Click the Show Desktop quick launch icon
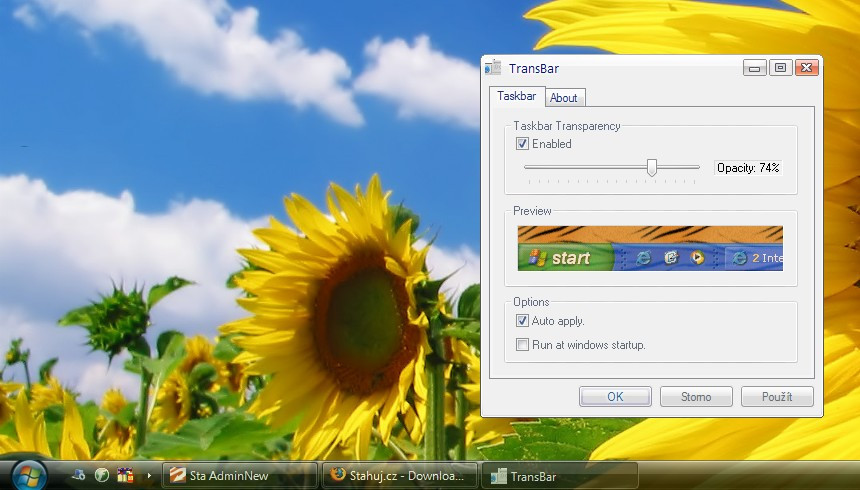The width and height of the screenshot is (860, 490). click(x=78, y=475)
